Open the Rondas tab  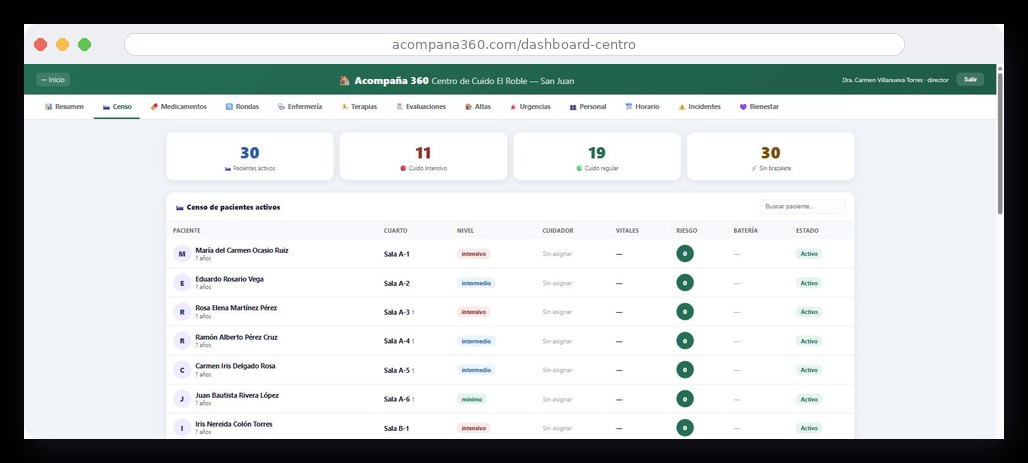(242, 107)
